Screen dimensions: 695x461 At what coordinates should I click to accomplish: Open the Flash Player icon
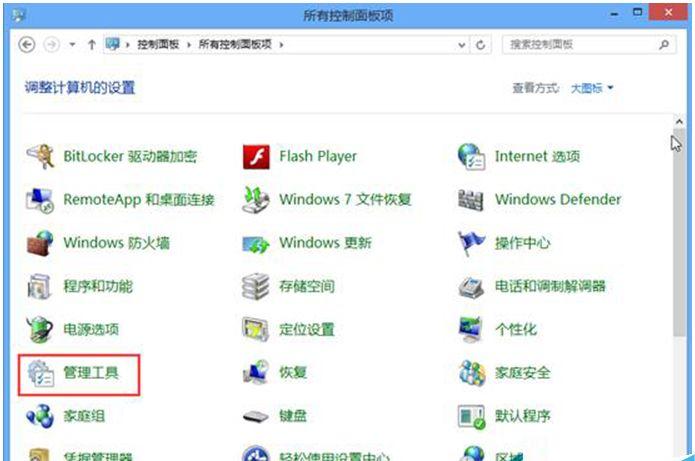pos(256,157)
